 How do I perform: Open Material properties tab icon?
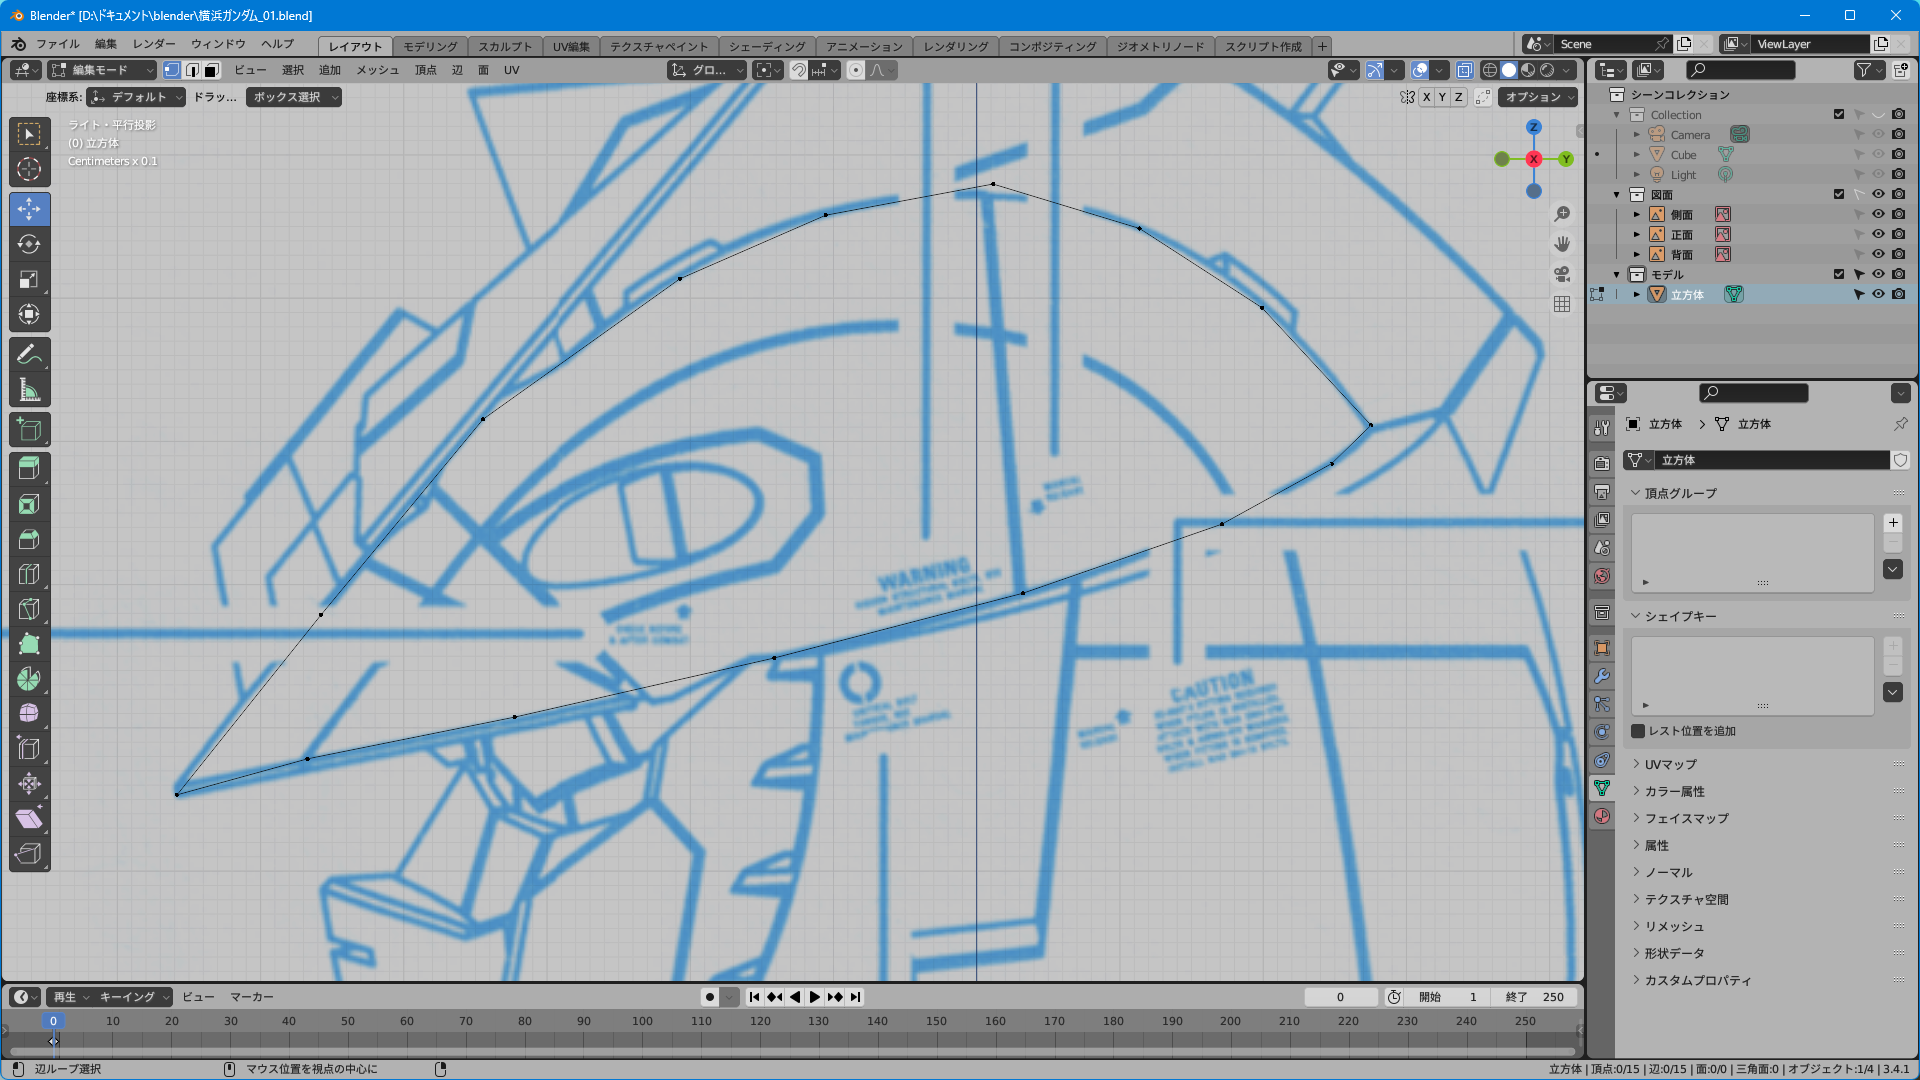pos(1602,816)
